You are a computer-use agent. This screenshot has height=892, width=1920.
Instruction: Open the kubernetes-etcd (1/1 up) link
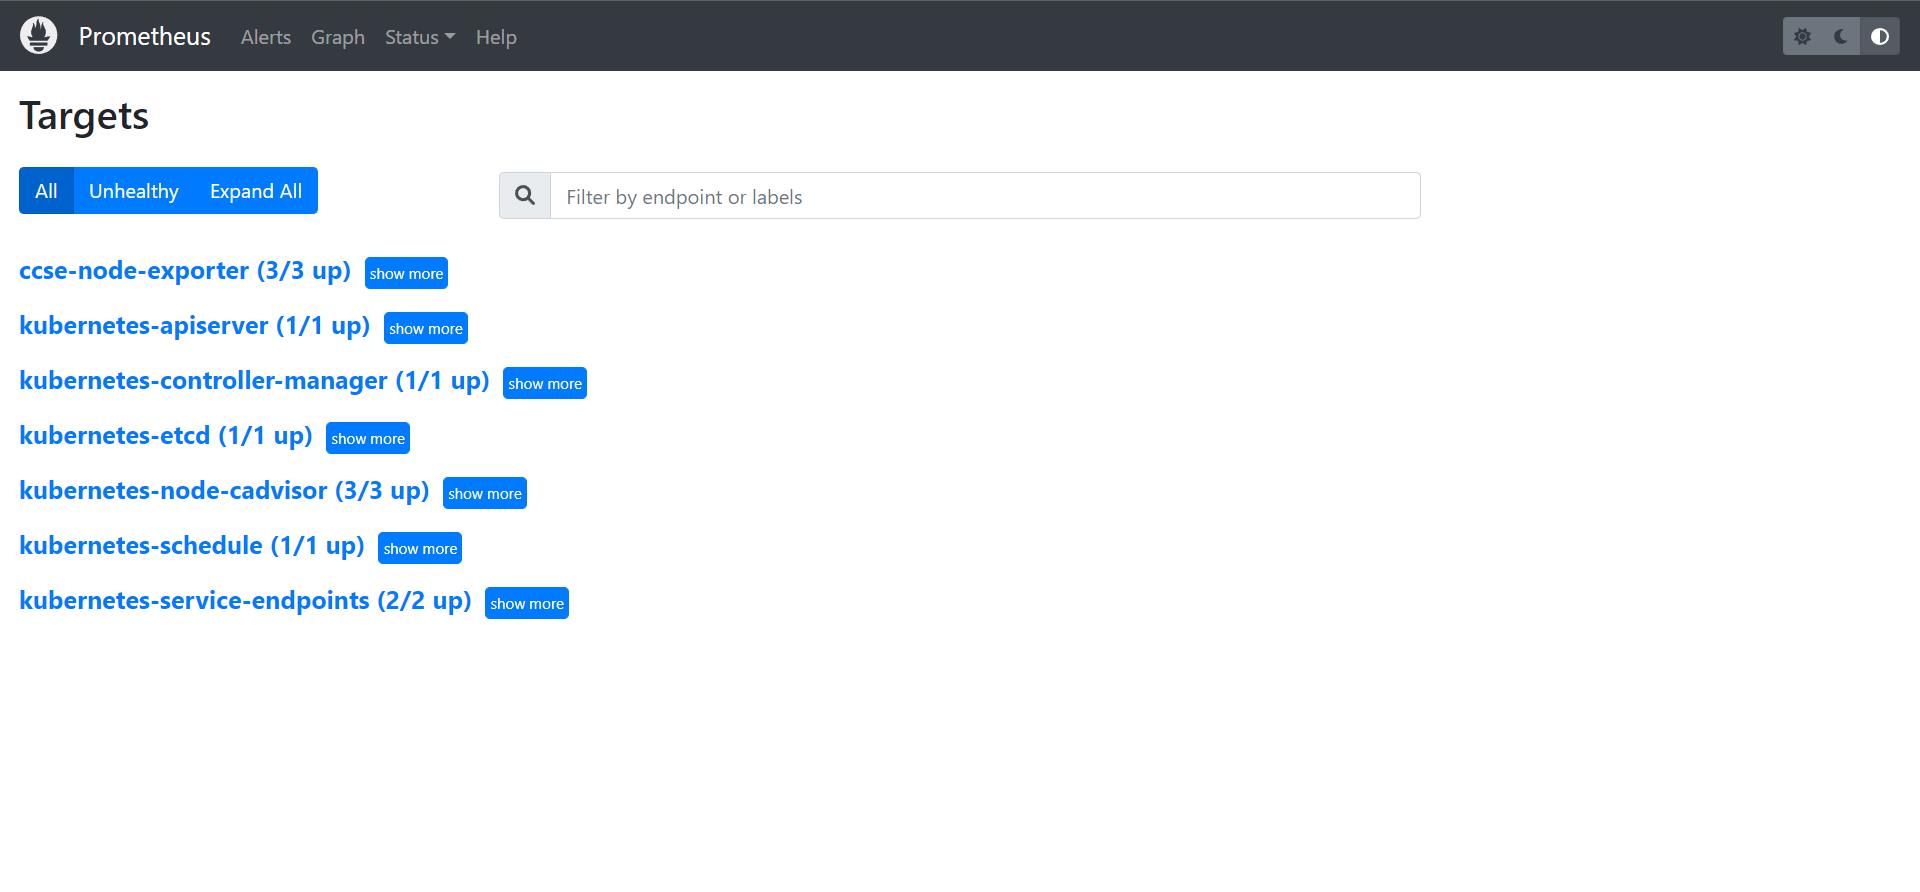pos(166,436)
